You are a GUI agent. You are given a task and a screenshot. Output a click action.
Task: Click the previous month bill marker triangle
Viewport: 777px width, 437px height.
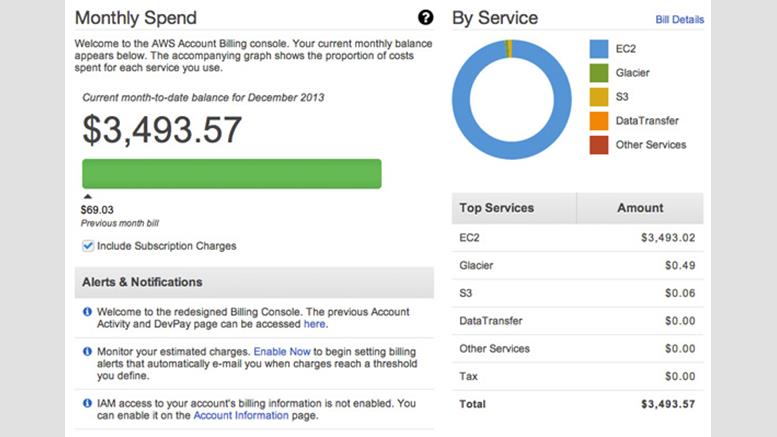pos(88,197)
